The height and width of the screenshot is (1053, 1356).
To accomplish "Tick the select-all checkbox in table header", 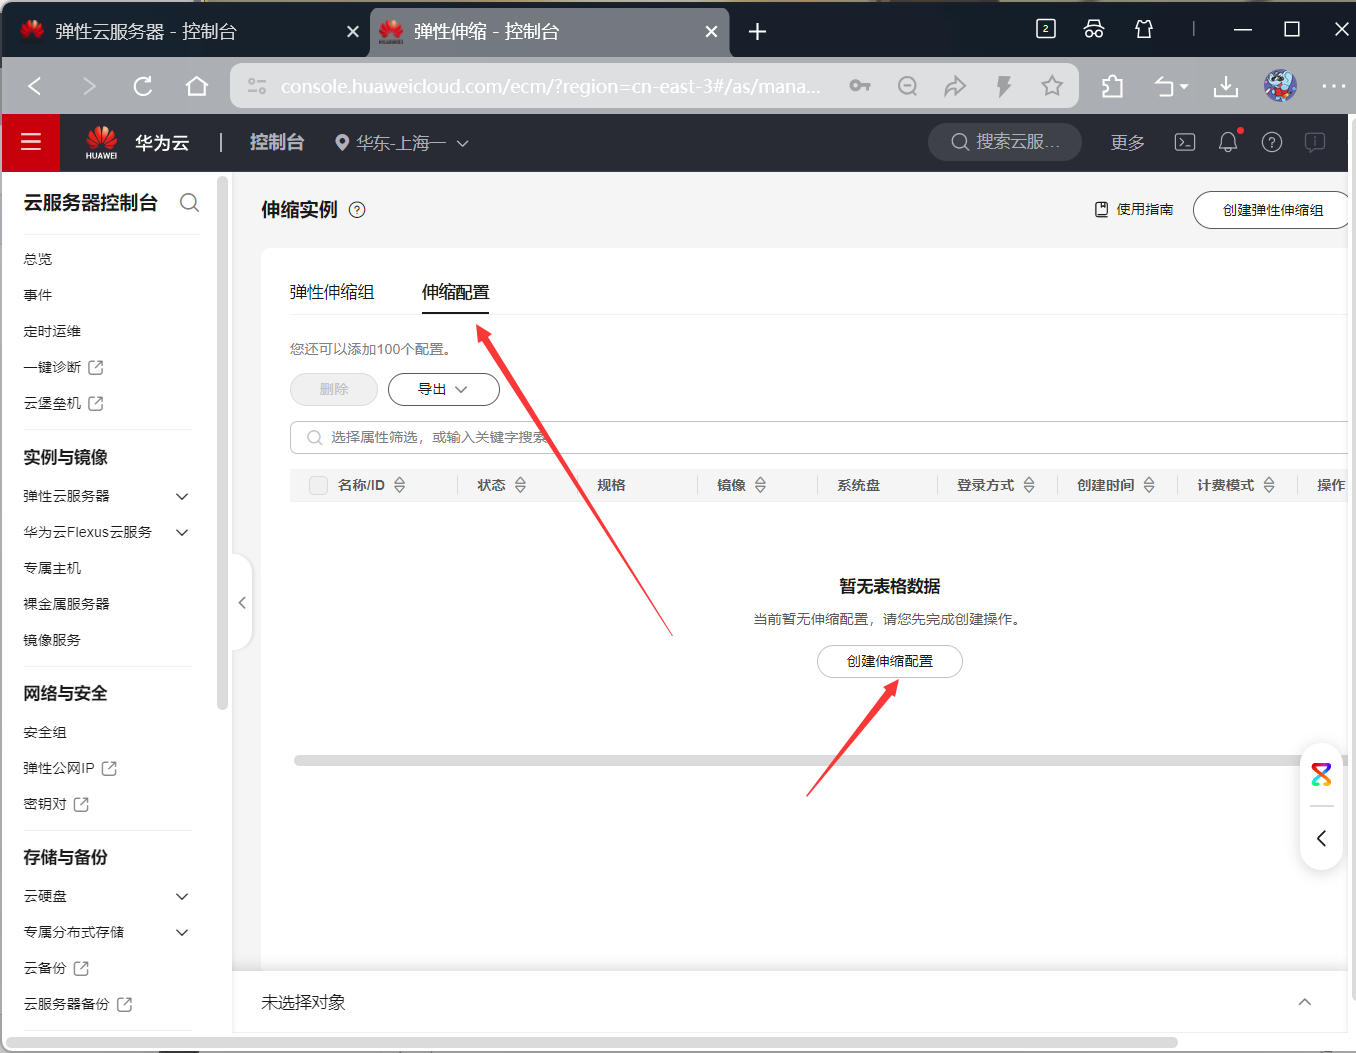I will click(x=319, y=485).
